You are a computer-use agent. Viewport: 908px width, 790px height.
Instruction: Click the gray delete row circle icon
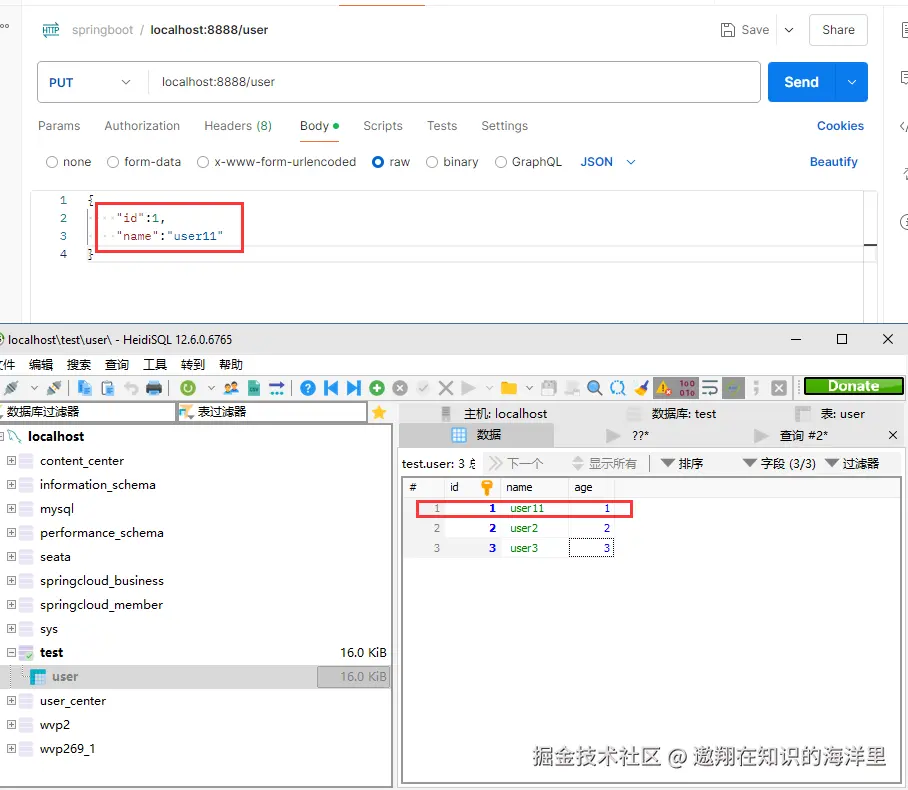pos(400,388)
